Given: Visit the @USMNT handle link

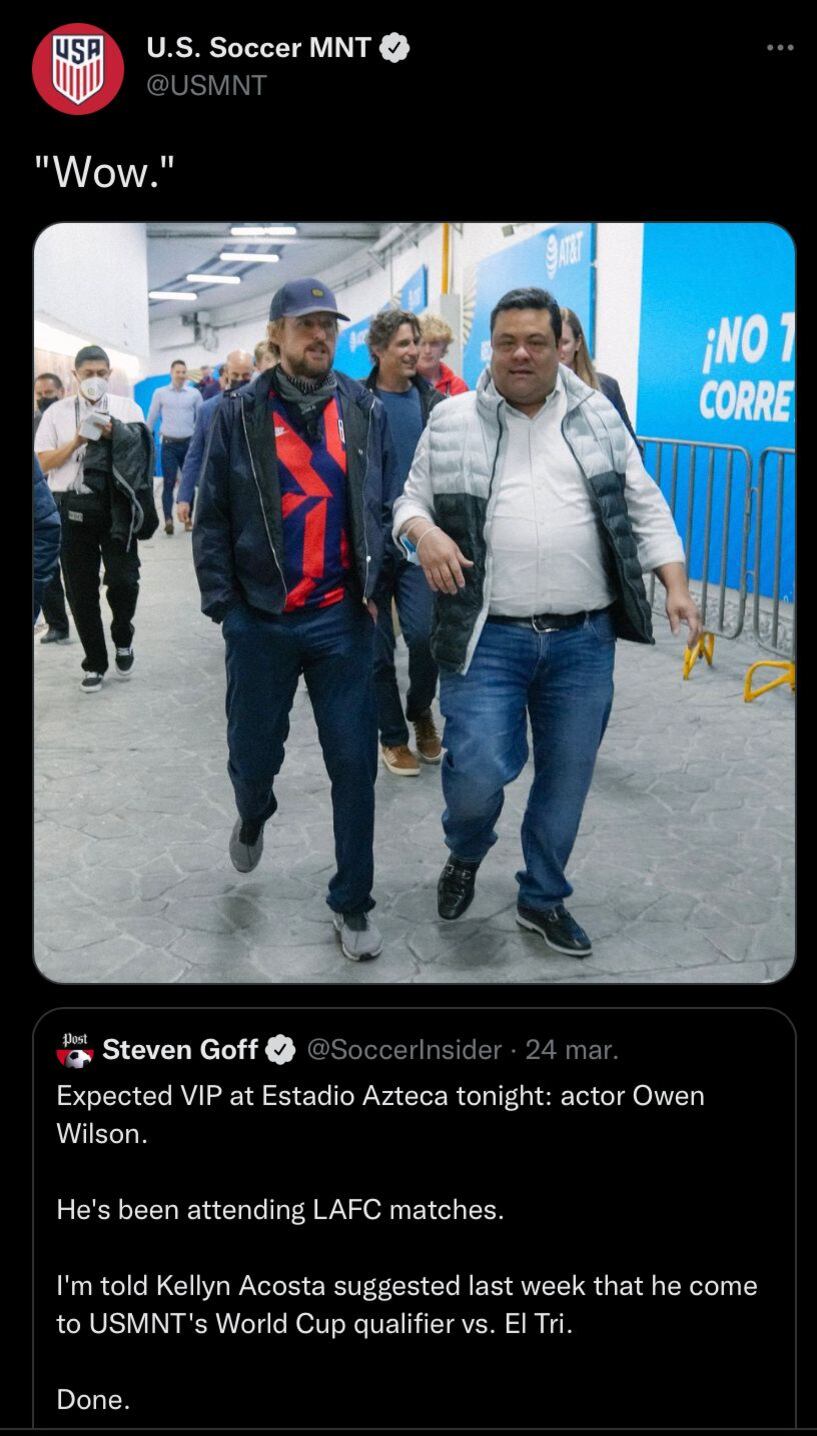Looking at the screenshot, I should tap(207, 86).
